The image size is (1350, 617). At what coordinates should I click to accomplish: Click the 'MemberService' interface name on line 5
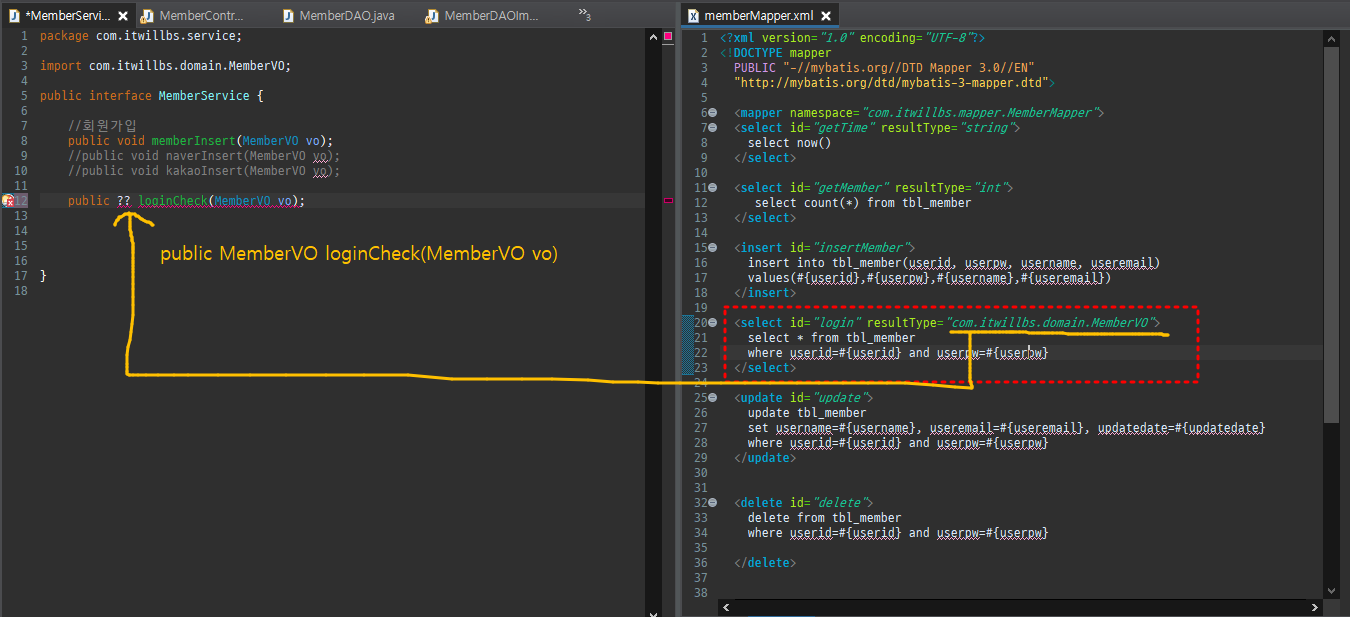(x=204, y=96)
